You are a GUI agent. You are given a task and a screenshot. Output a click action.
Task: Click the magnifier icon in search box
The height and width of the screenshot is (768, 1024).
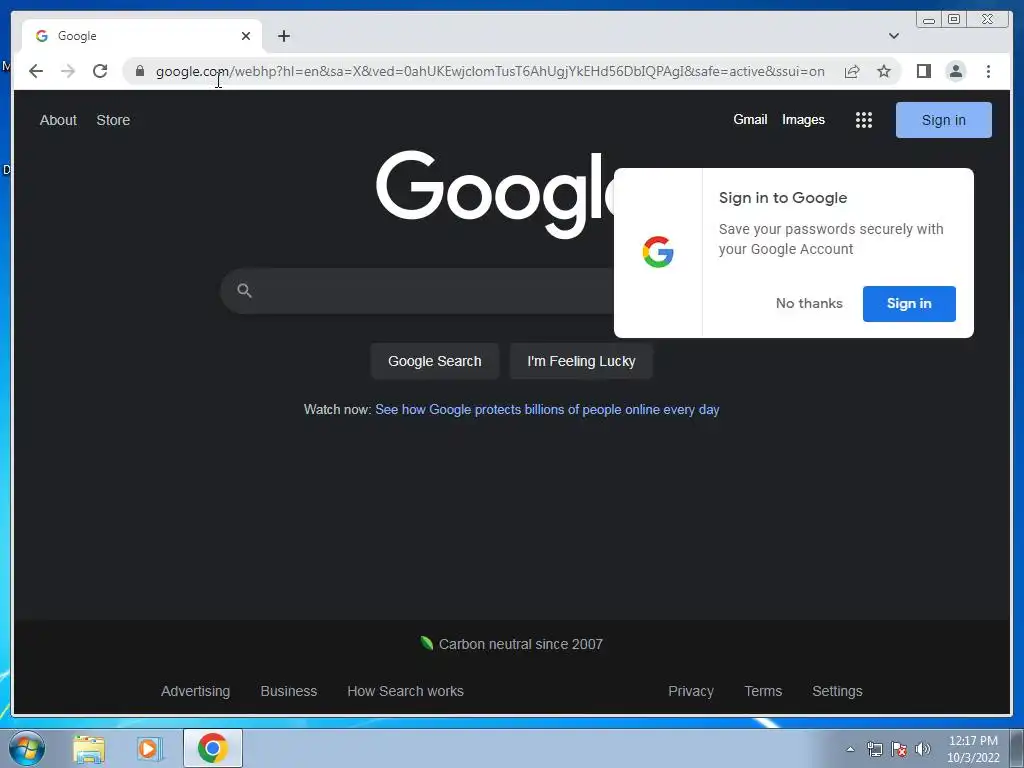click(244, 291)
